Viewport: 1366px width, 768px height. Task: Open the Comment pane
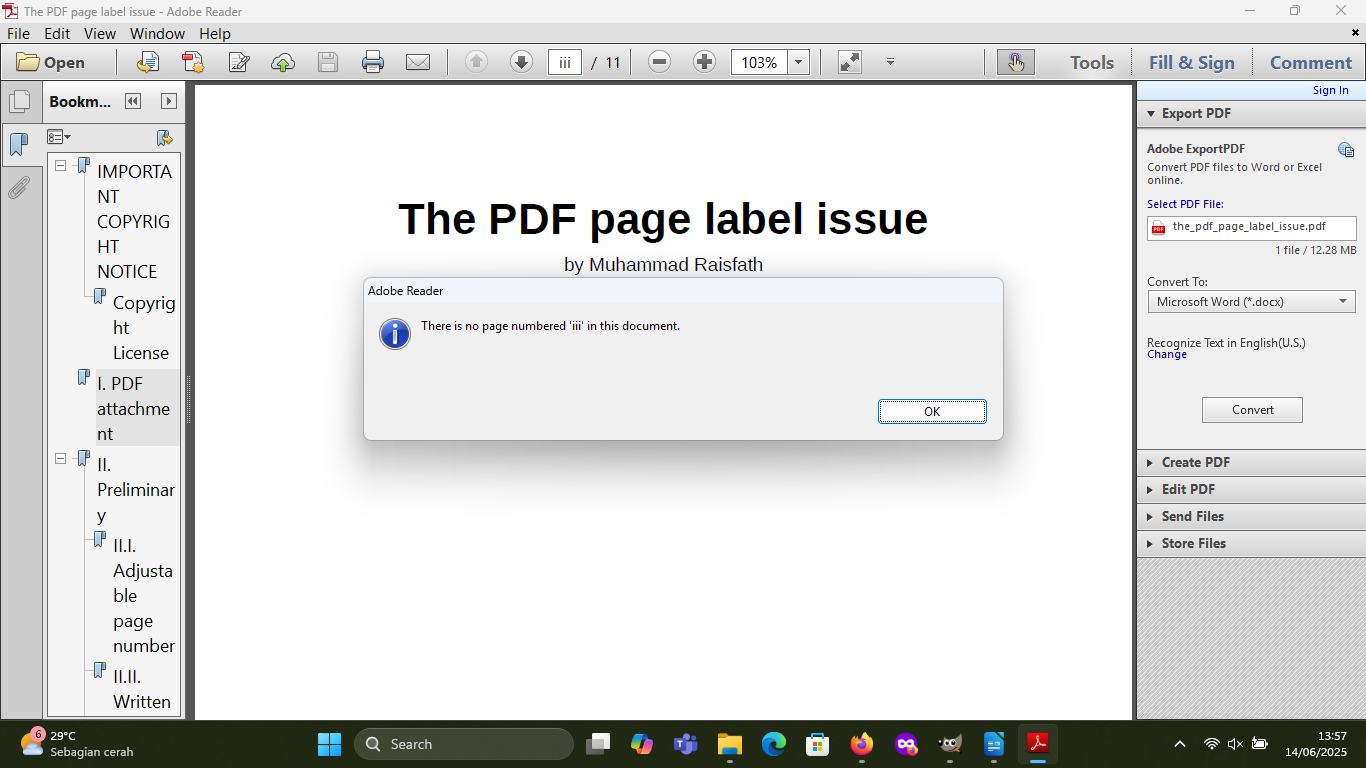pos(1311,62)
